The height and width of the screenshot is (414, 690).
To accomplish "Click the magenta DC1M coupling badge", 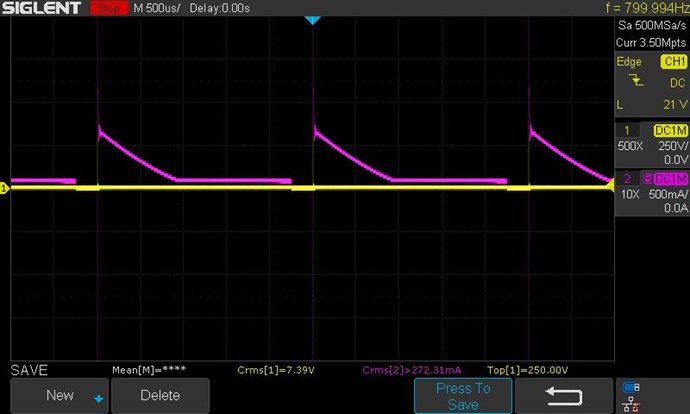I will [671, 179].
